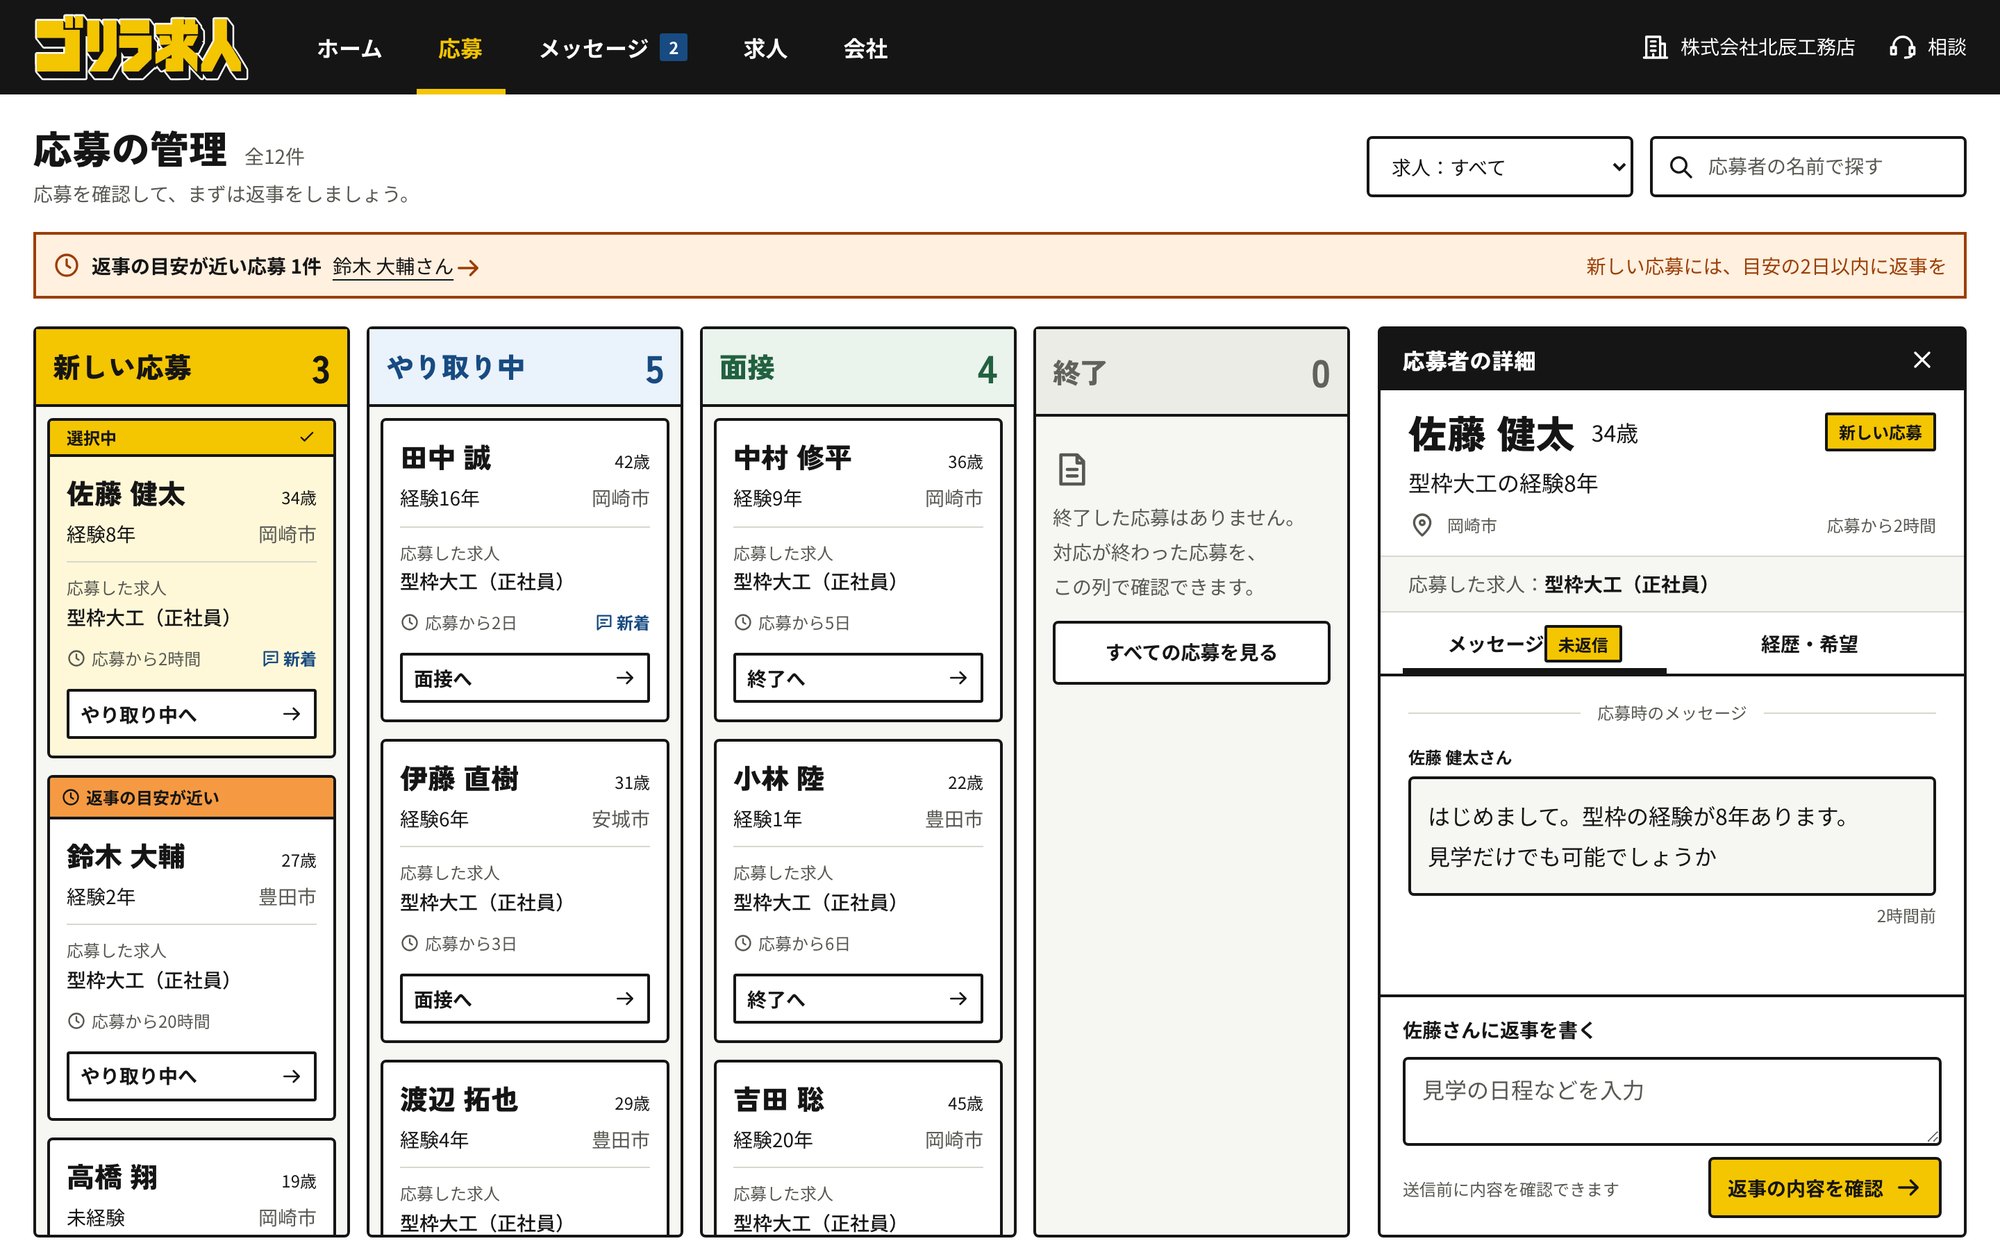Click the resize handle of reply textarea
Screen dimensions: 2000x1250
(1932, 1136)
